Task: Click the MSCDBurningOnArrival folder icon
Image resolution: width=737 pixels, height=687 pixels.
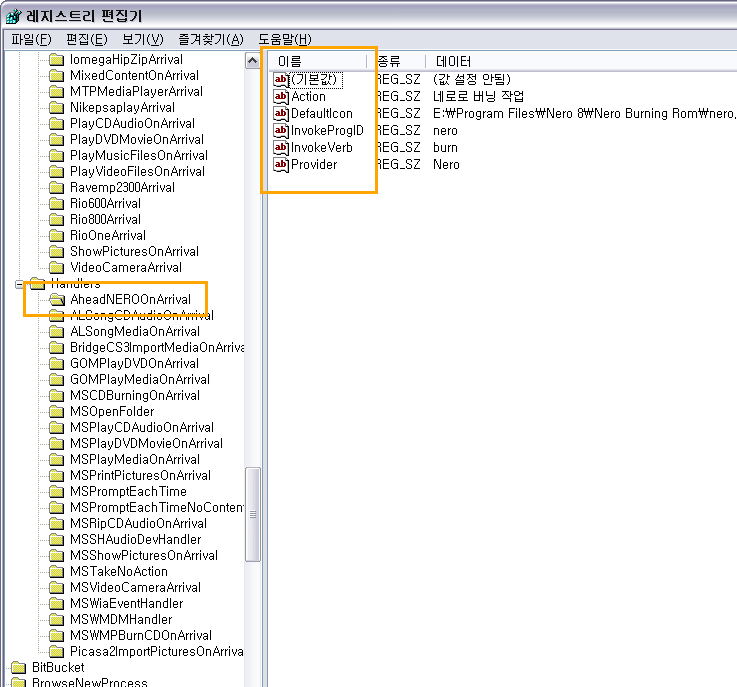Action: point(56,396)
